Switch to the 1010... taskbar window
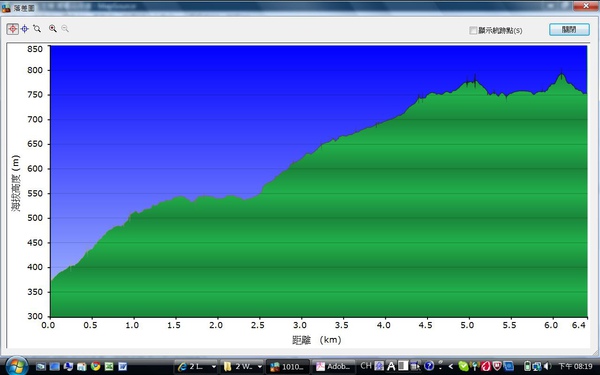Viewport: 600px width, 375px height. 287,367
